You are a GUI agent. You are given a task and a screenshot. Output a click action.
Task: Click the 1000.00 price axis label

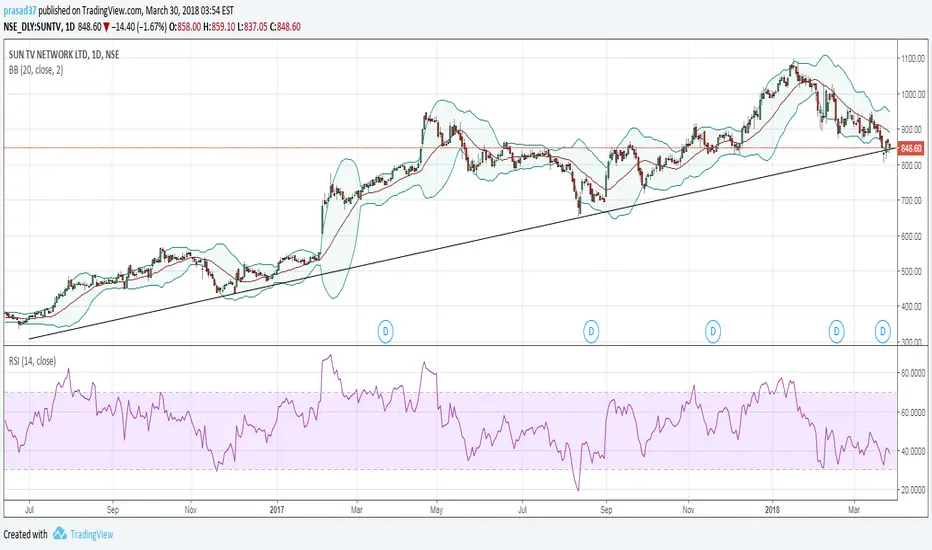tap(913, 94)
